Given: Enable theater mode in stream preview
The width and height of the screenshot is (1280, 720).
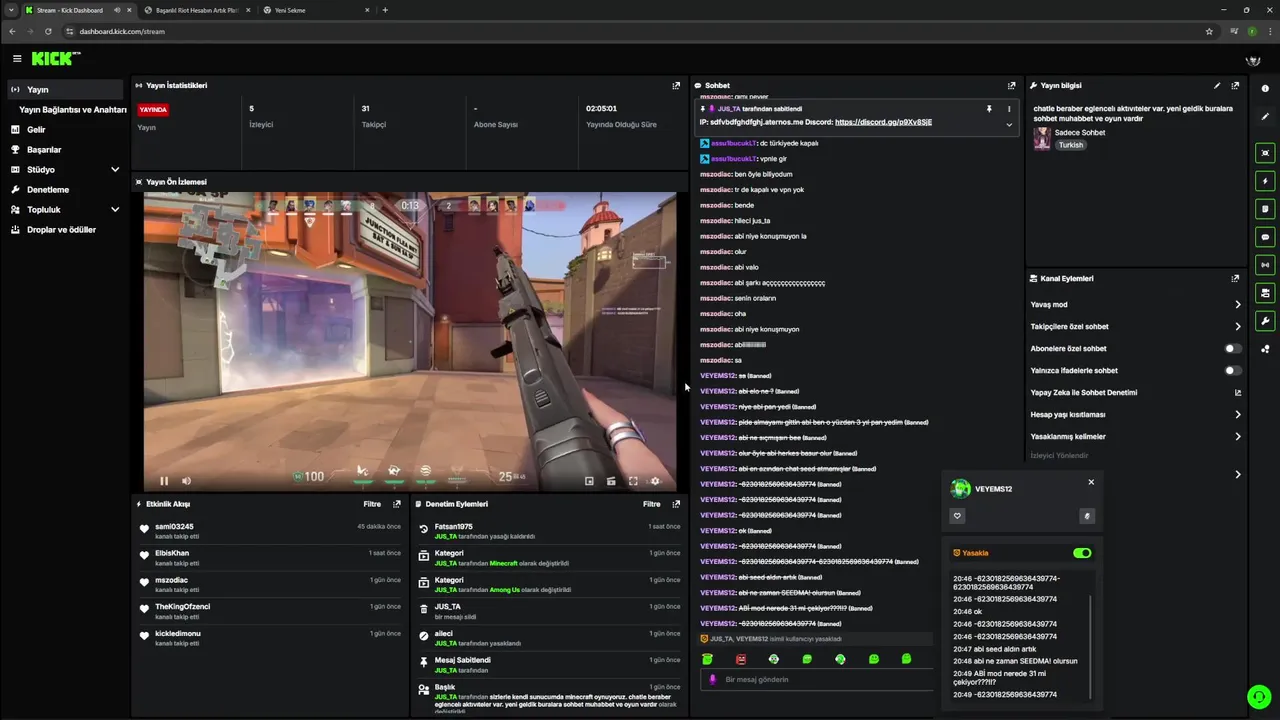Looking at the screenshot, I should pos(611,481).
